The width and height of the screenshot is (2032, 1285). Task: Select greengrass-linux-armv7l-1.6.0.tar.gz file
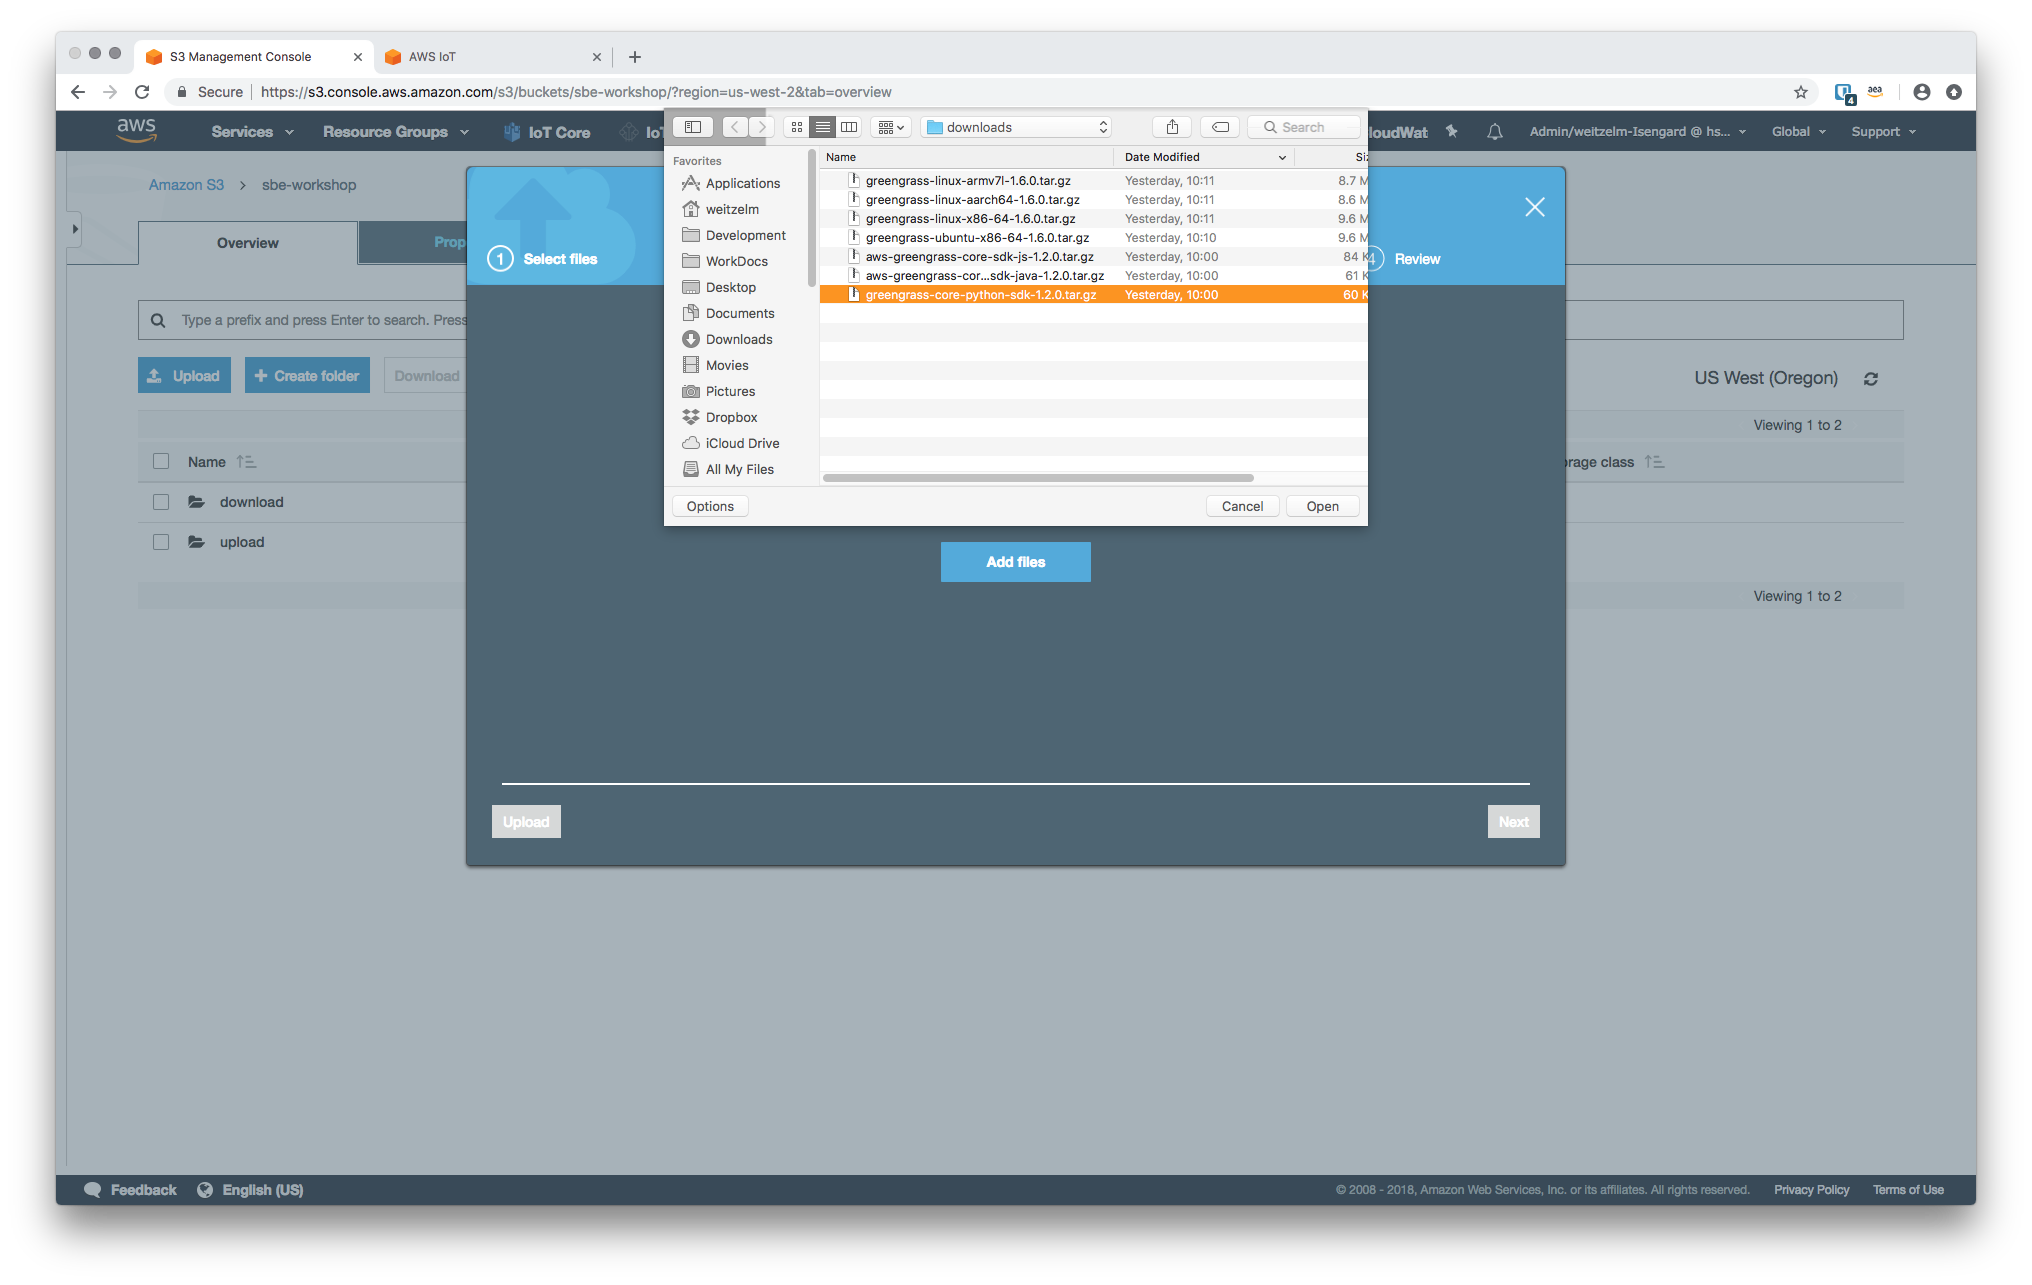click(1093, 181)
